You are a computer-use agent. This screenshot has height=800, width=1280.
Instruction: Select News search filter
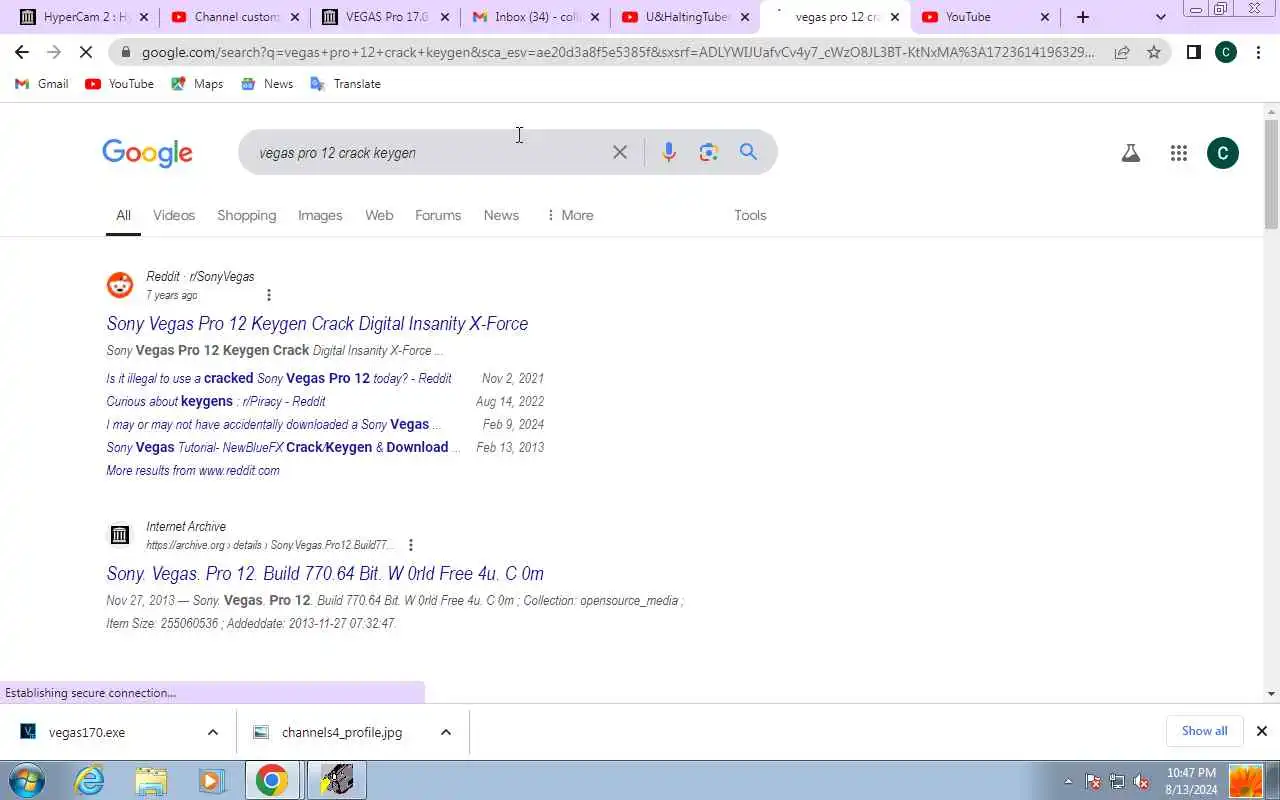501,215
